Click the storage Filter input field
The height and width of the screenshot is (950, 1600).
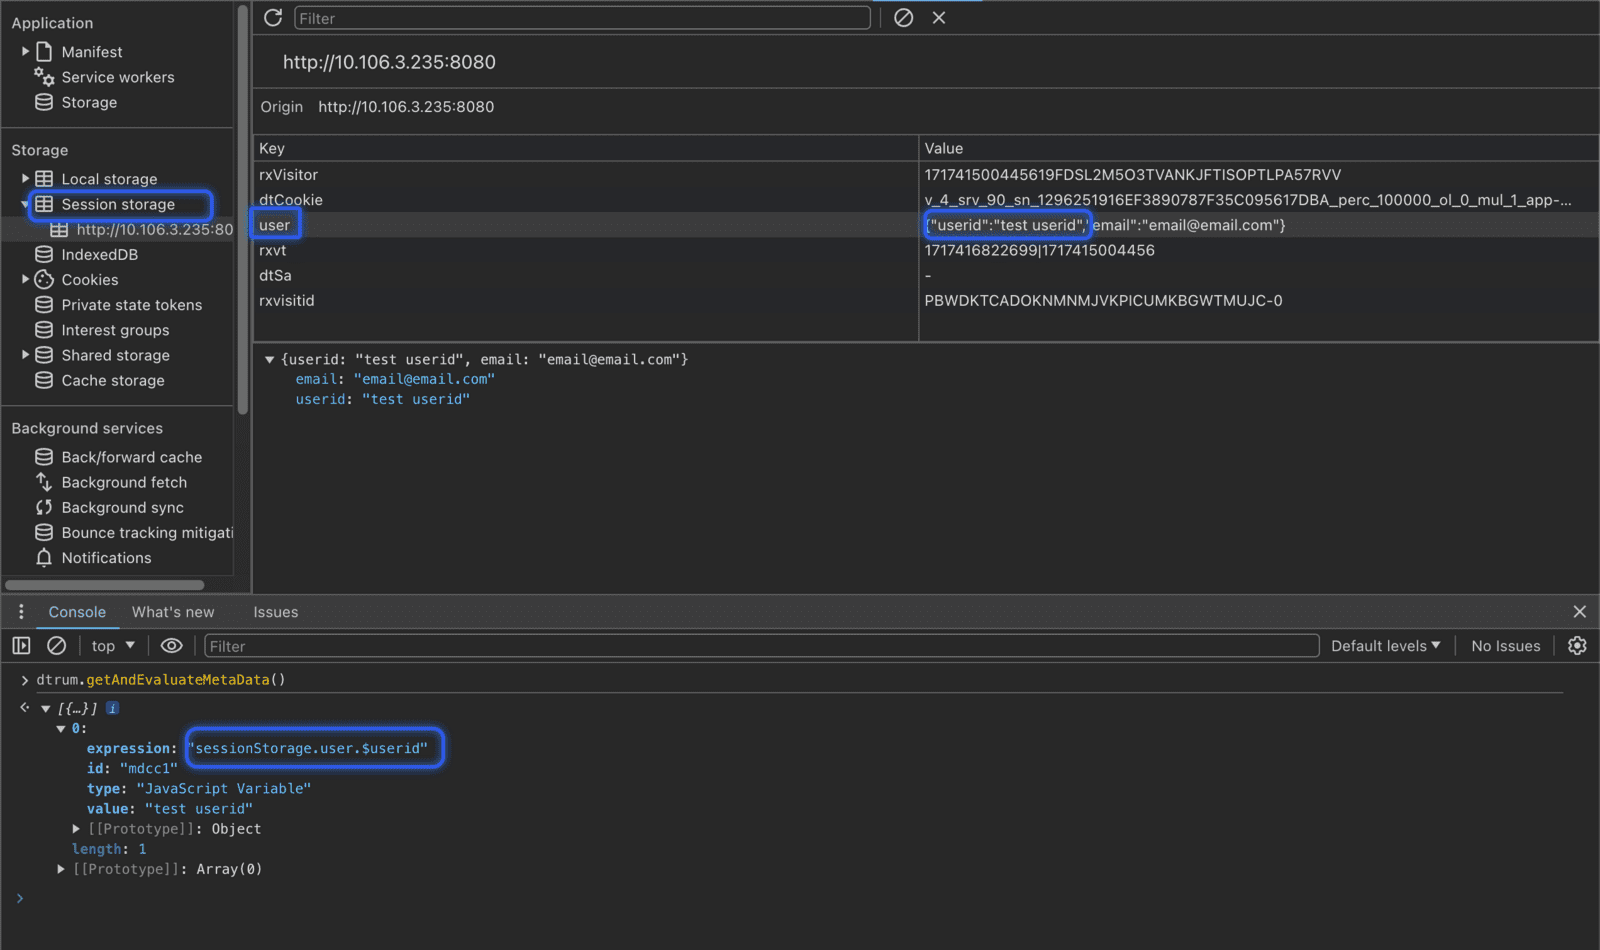[x=580, y=17]
